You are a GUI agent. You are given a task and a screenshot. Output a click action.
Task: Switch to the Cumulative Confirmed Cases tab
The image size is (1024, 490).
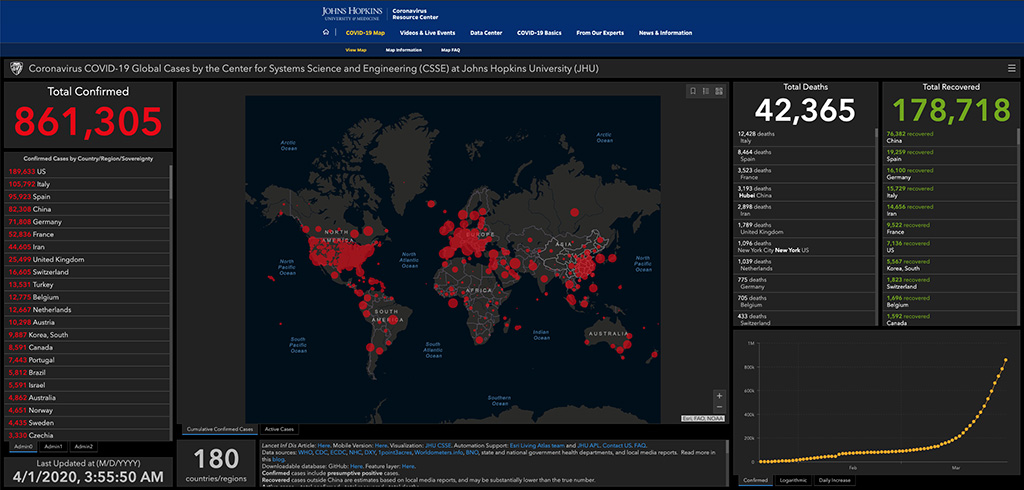coord(219,429)
